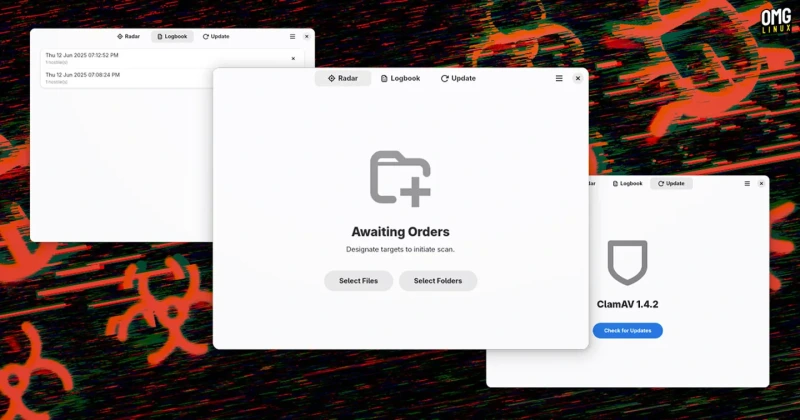The height and width of the screenshot is (420, 800).
Task: Open the hamburger menu in the top-left logbook window
Action: tap(292, 36)
